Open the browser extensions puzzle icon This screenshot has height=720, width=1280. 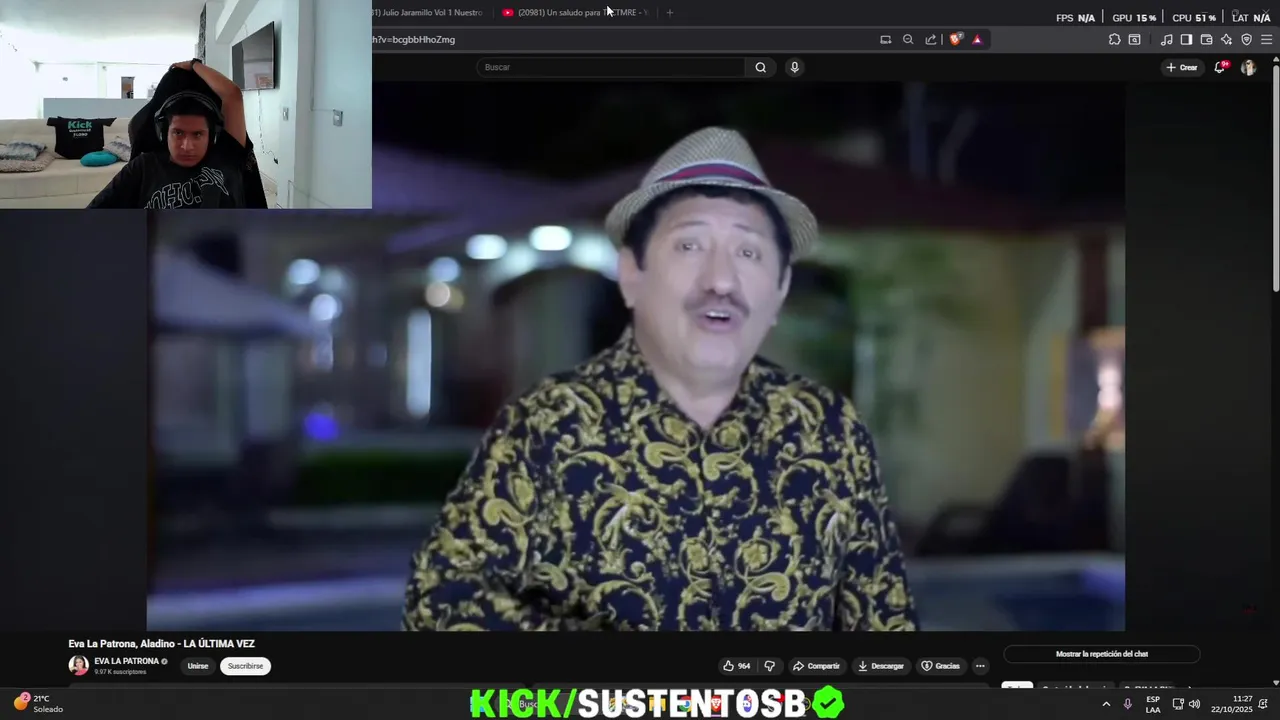[1114, 40]
